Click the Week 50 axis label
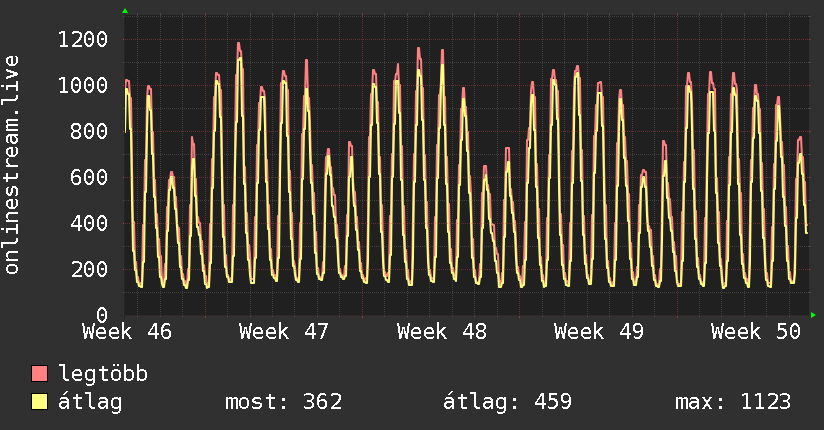824x430 pixels. coord(756,332)
